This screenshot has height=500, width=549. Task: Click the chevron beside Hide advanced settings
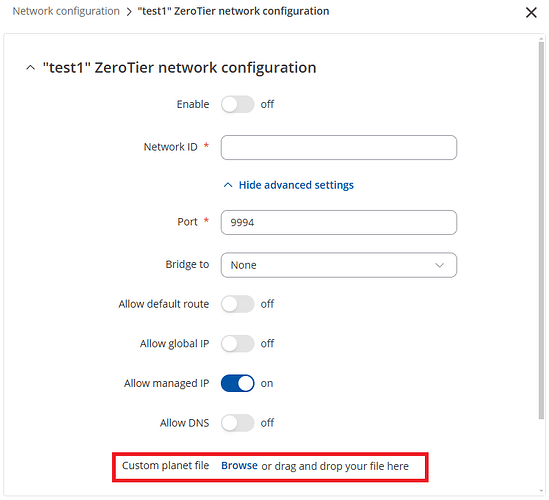(228, 185)
